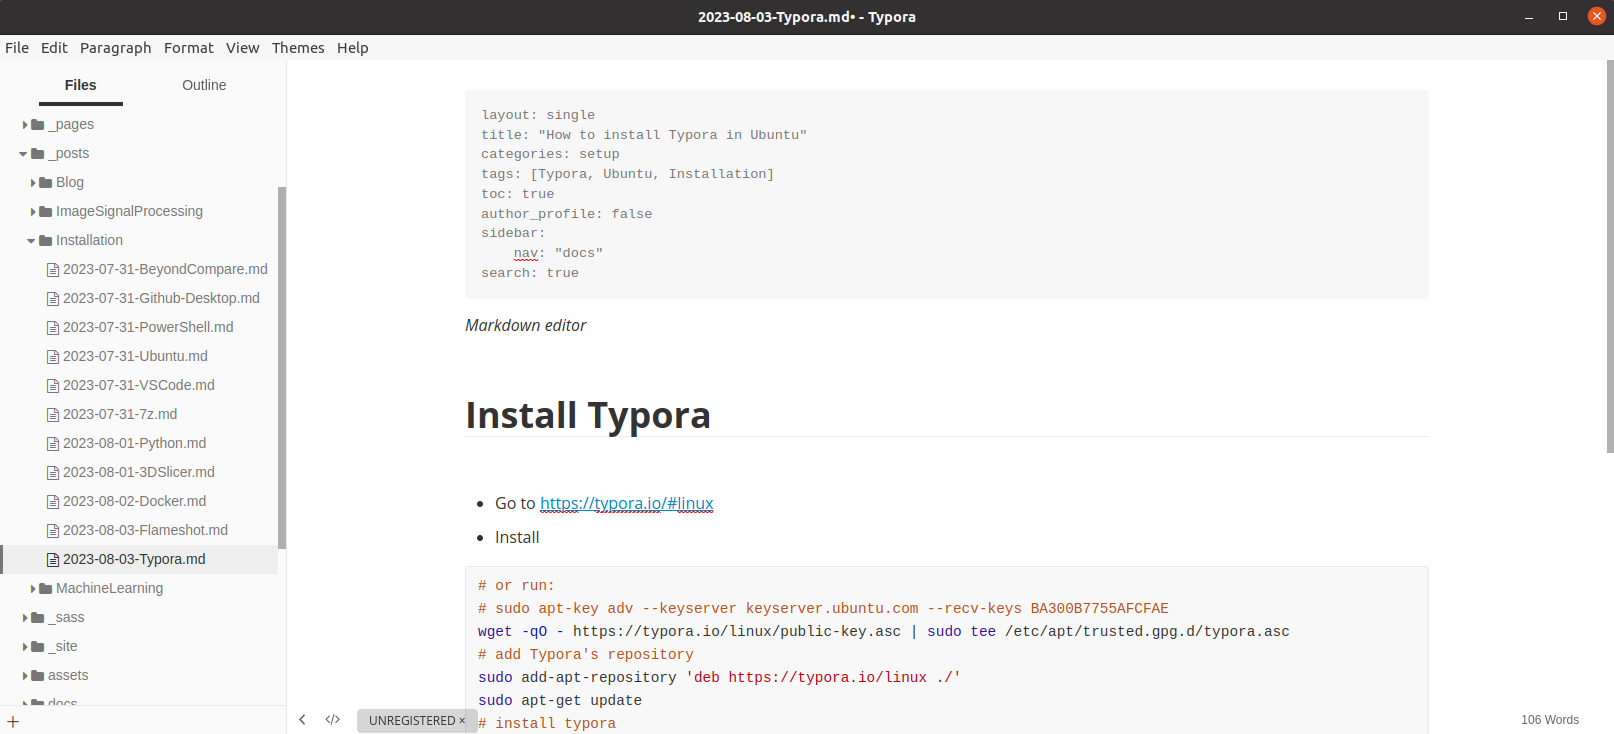Click the 'Install' bullet item
This screenshot has width=1614, height=734.
point(517,537)
